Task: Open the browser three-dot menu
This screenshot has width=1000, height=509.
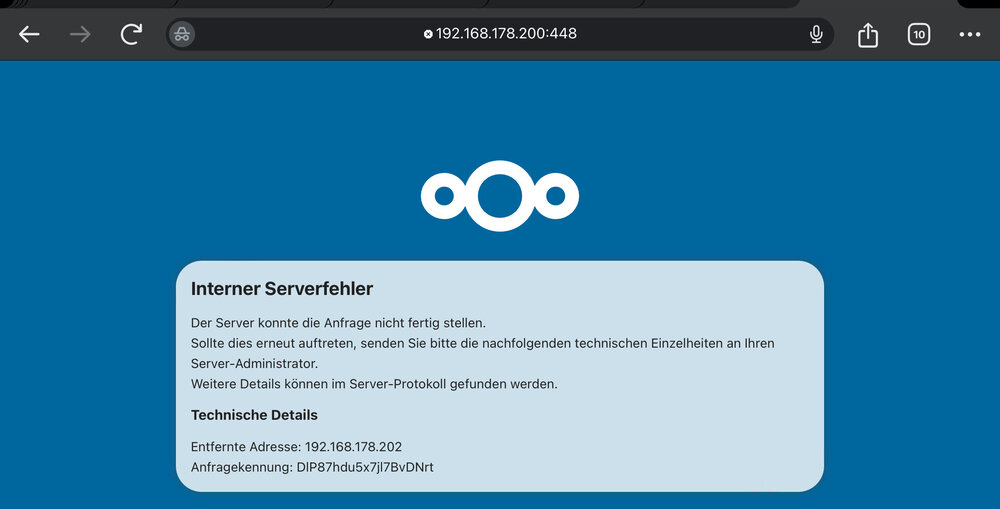Action: point(969,34)
